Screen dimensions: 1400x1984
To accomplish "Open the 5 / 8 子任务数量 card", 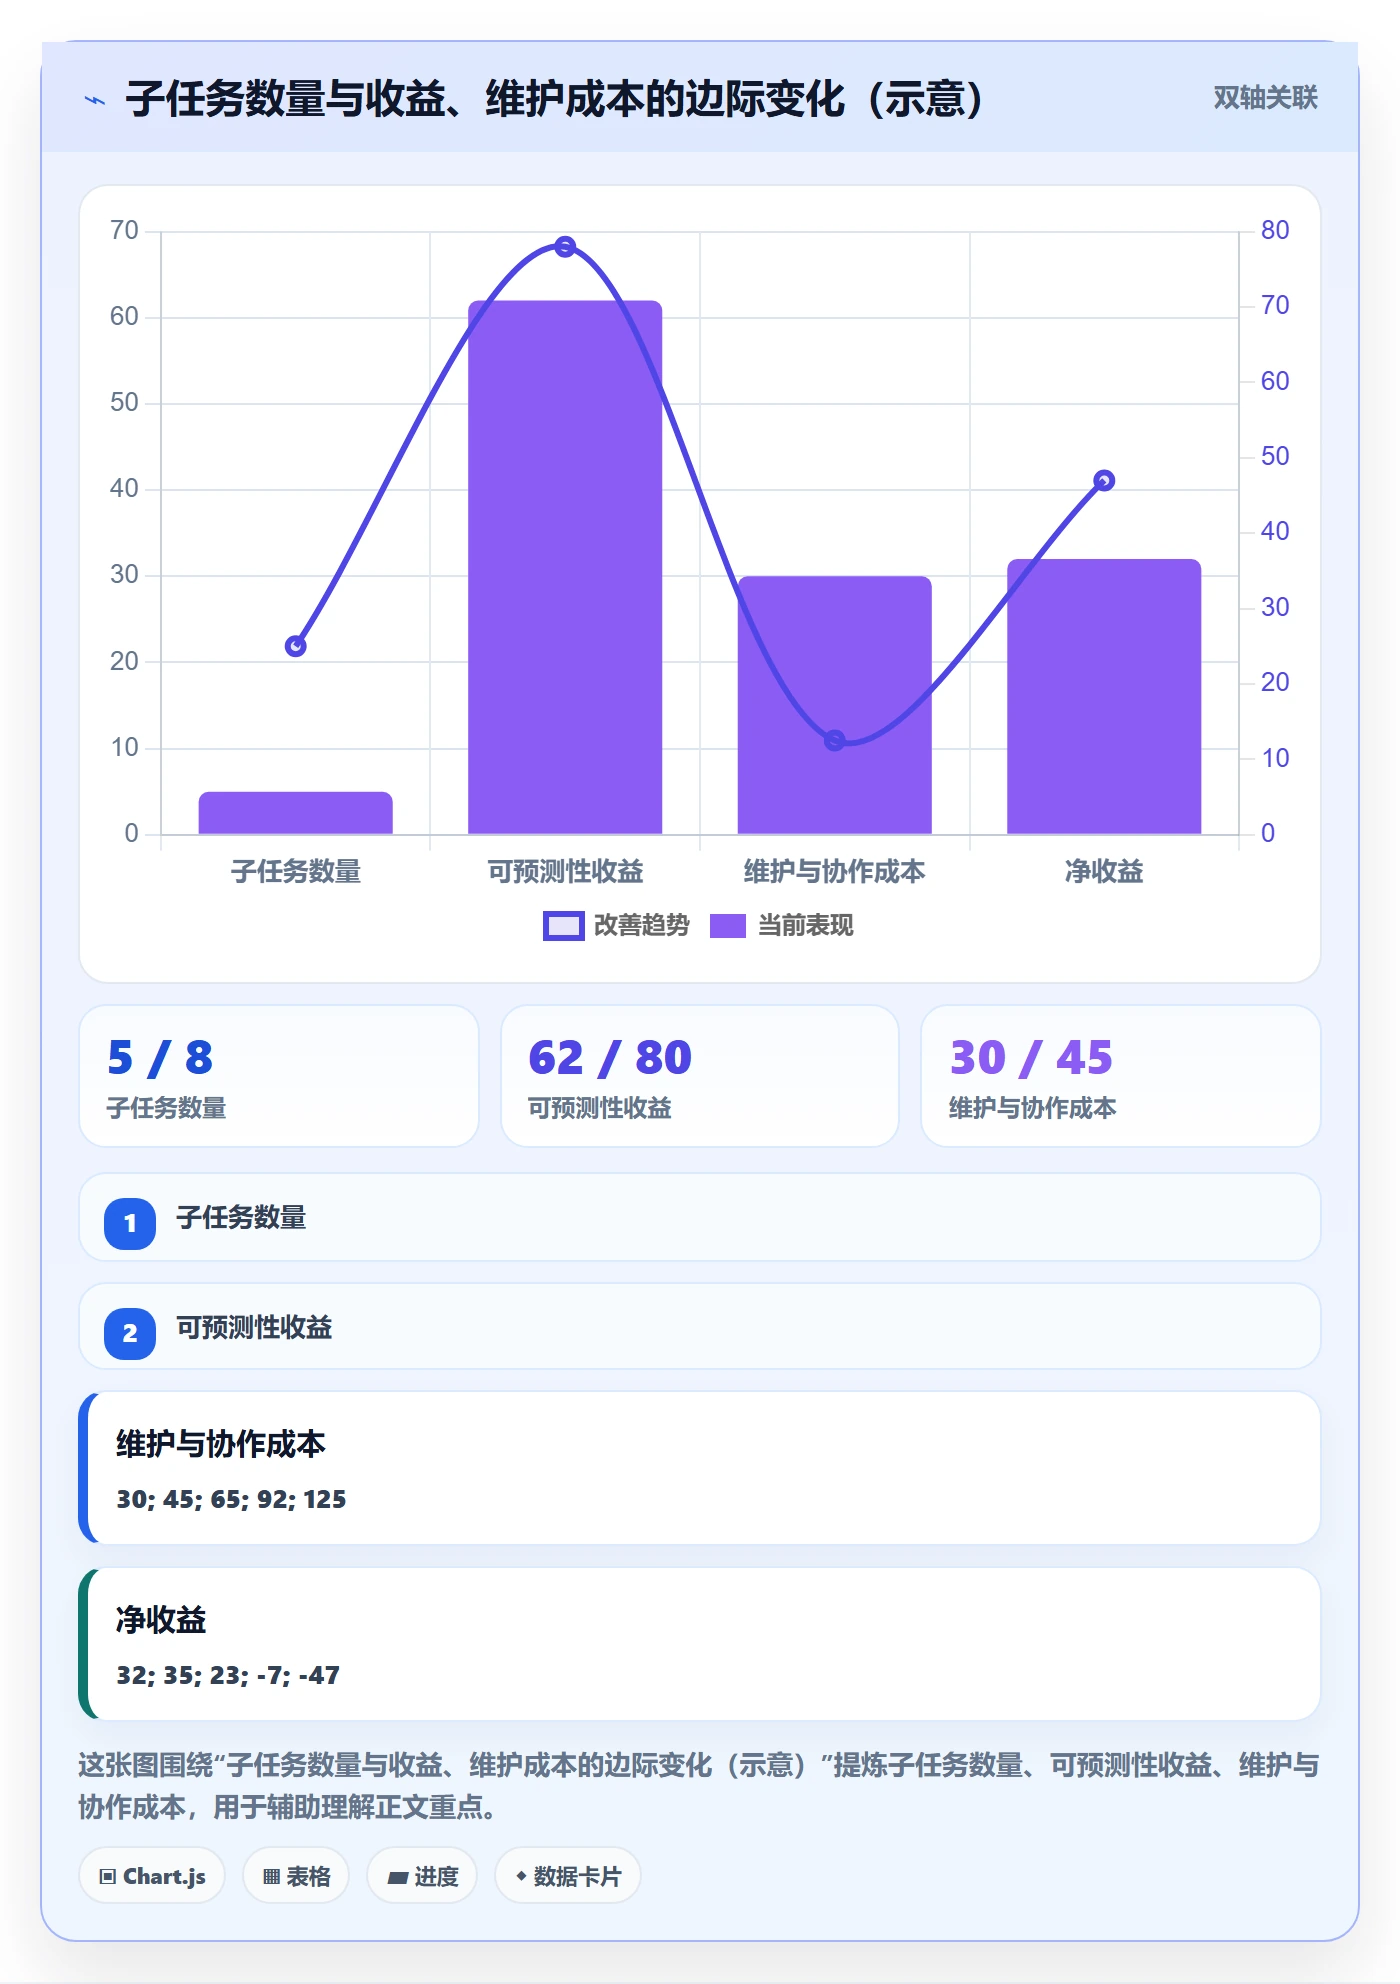I will pos(279,1076).
